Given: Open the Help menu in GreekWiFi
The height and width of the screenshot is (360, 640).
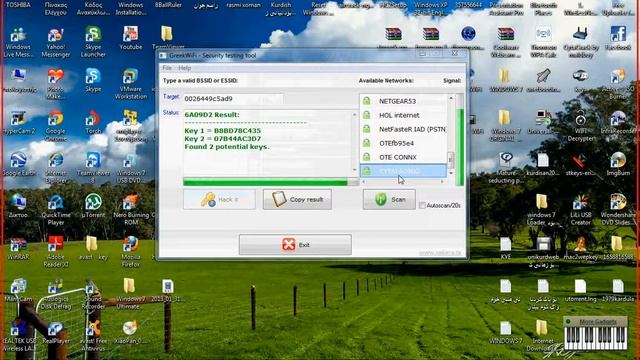Looking at the screenshot, I should click(x=184, y=68).
